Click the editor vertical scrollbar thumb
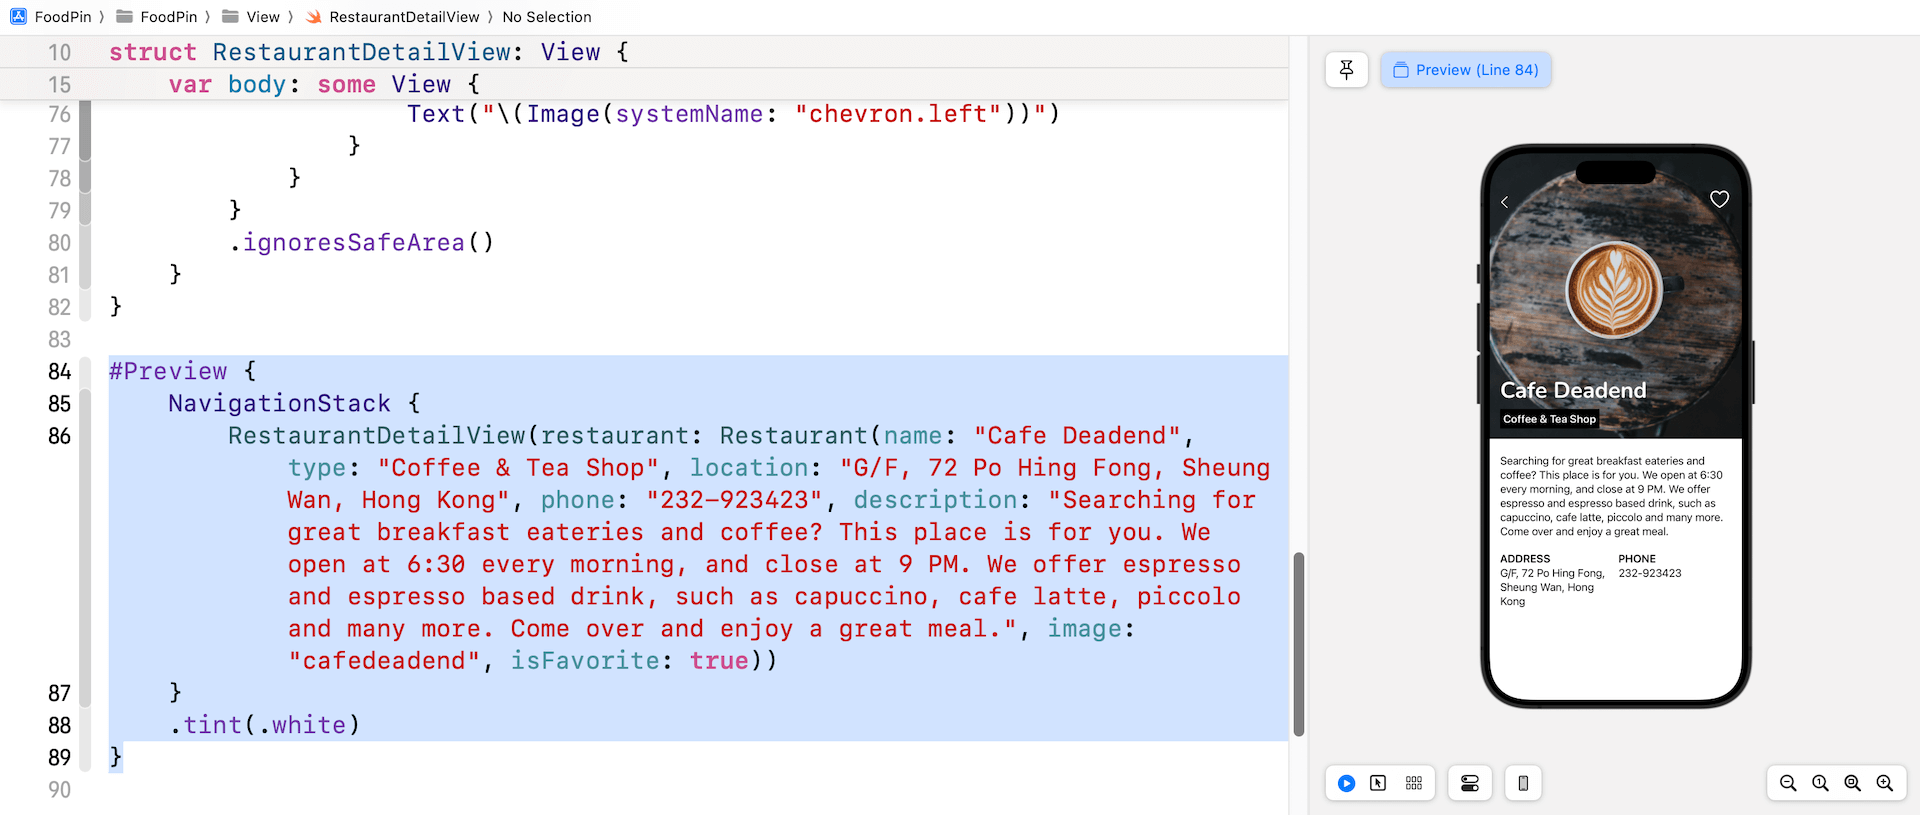Image resolution: width=1920 pixels, height=815 pixels. (1298, 644)
